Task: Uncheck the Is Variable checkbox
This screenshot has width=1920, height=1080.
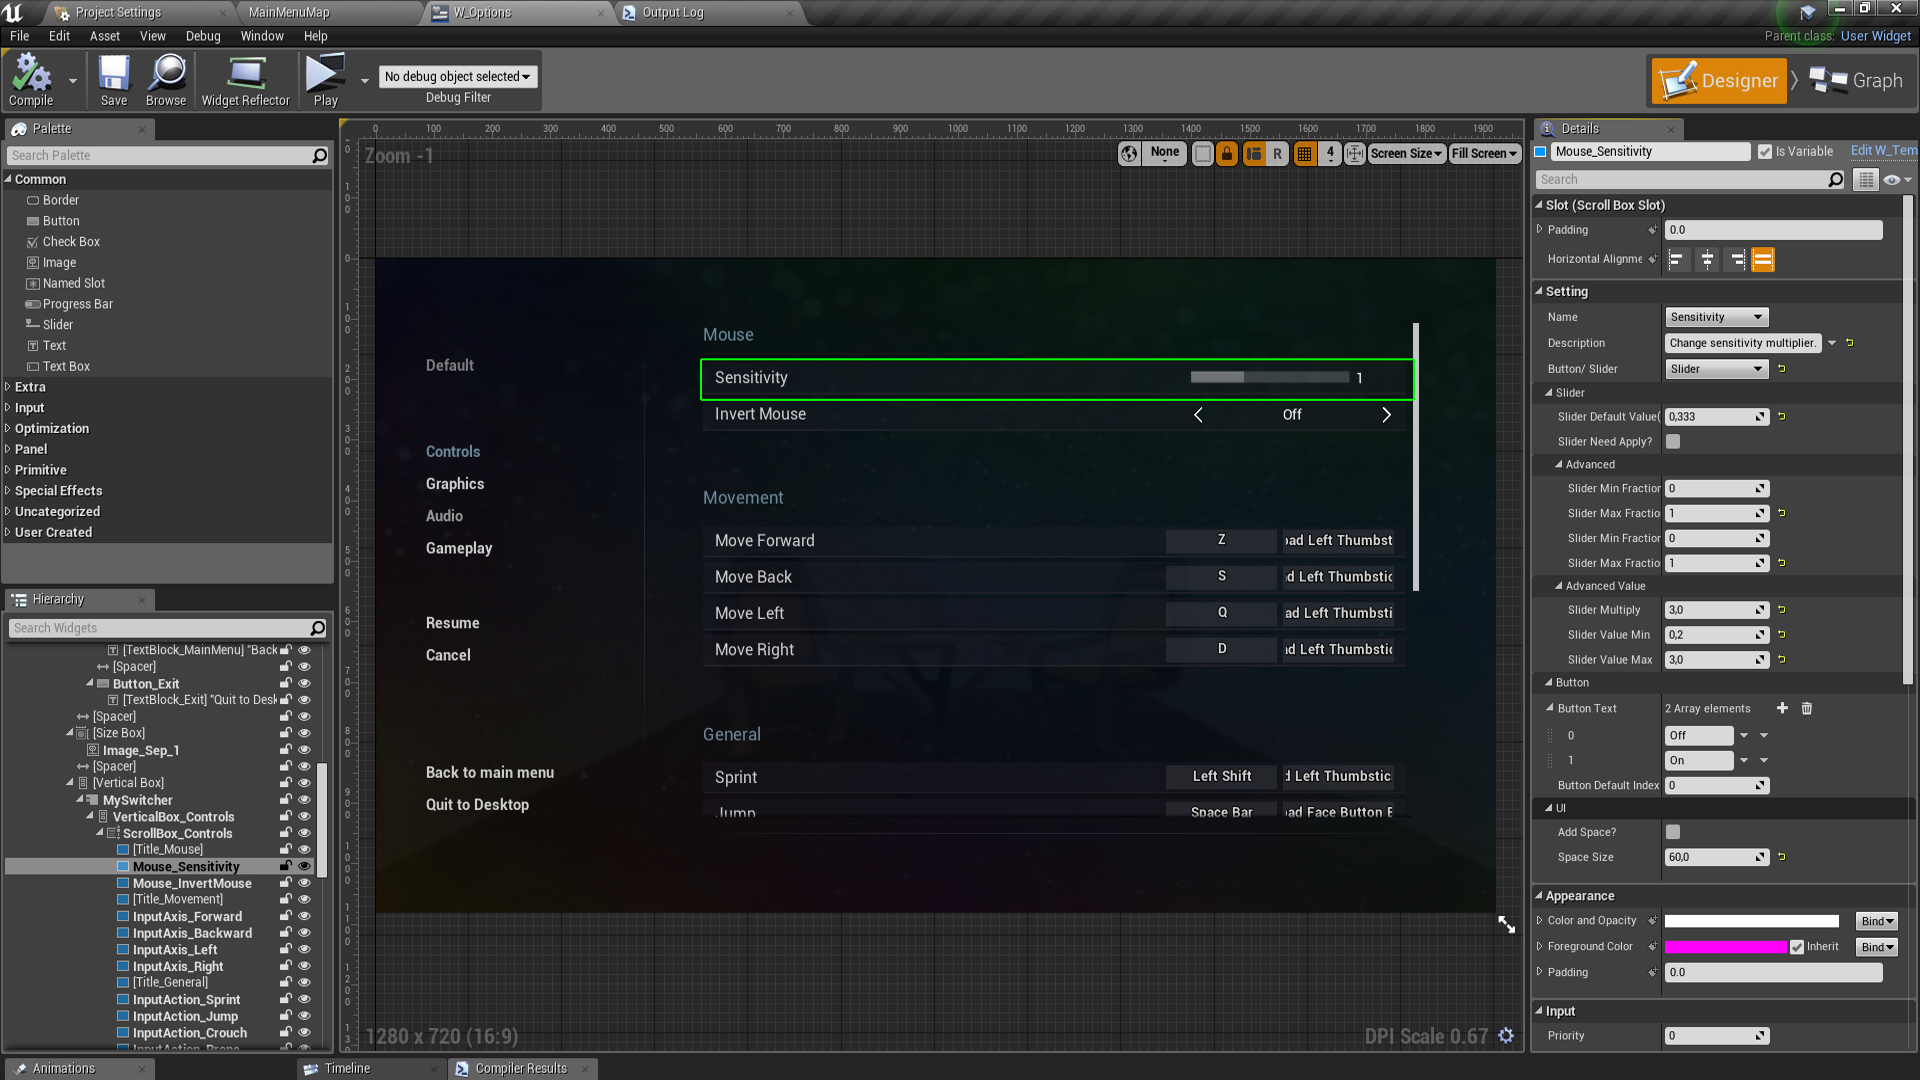Action: click(x=1765, y=152)
